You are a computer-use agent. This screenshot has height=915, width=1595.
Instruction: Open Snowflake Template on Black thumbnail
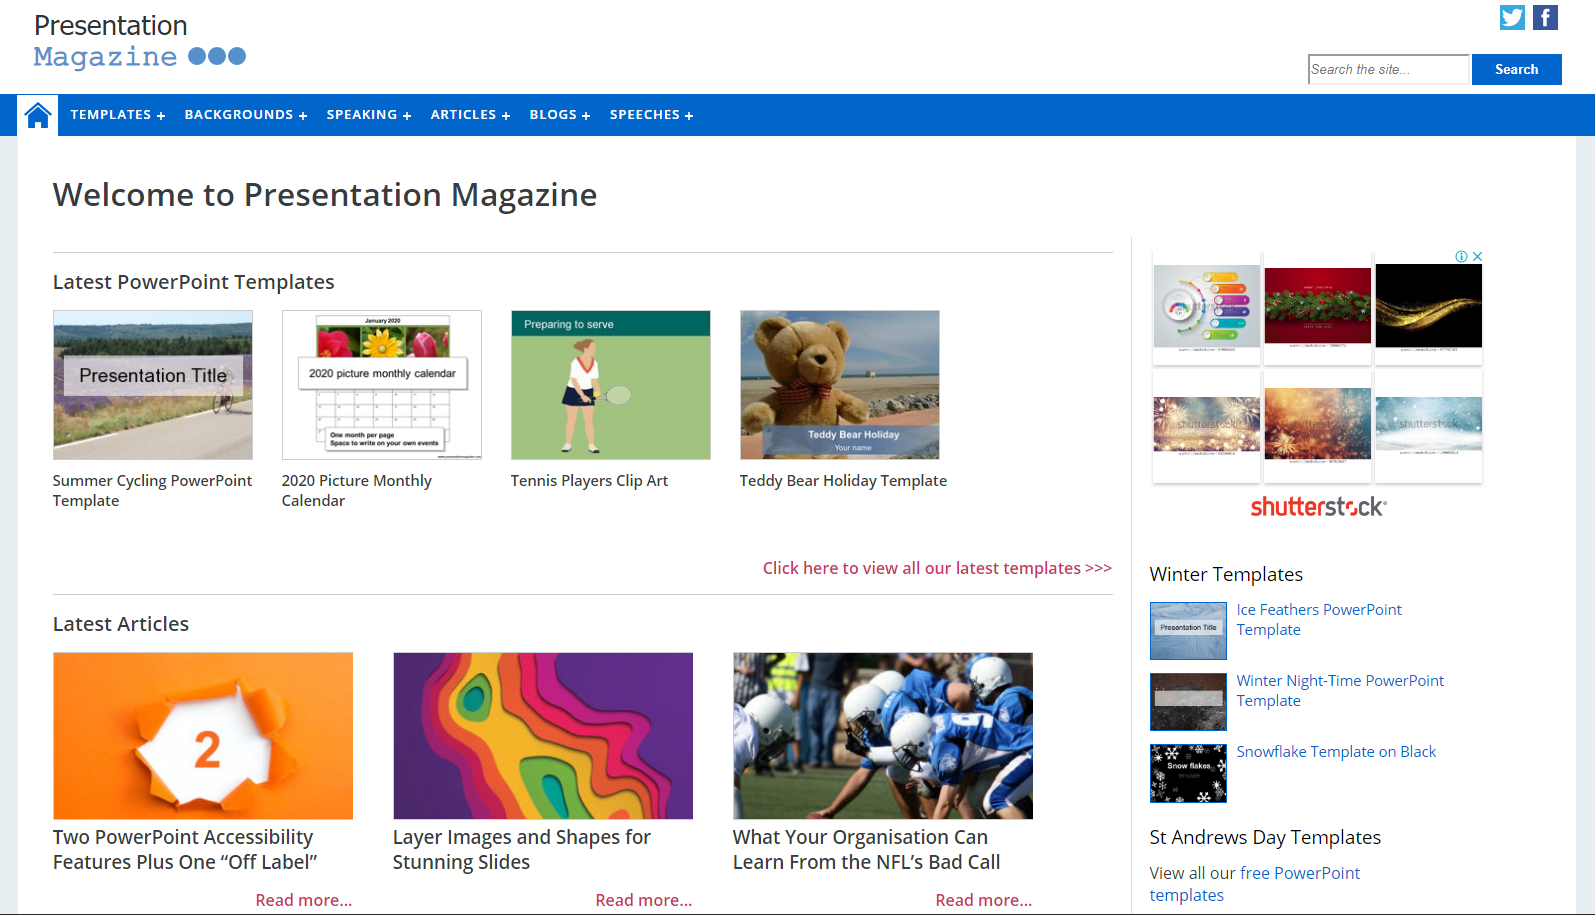[1188, 773]
